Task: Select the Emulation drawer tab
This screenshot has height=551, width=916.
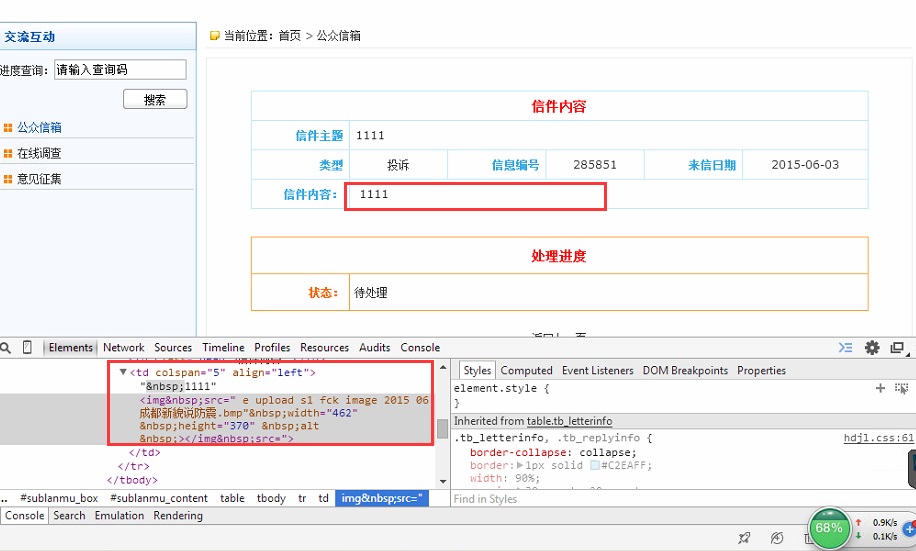Action: 119,516
